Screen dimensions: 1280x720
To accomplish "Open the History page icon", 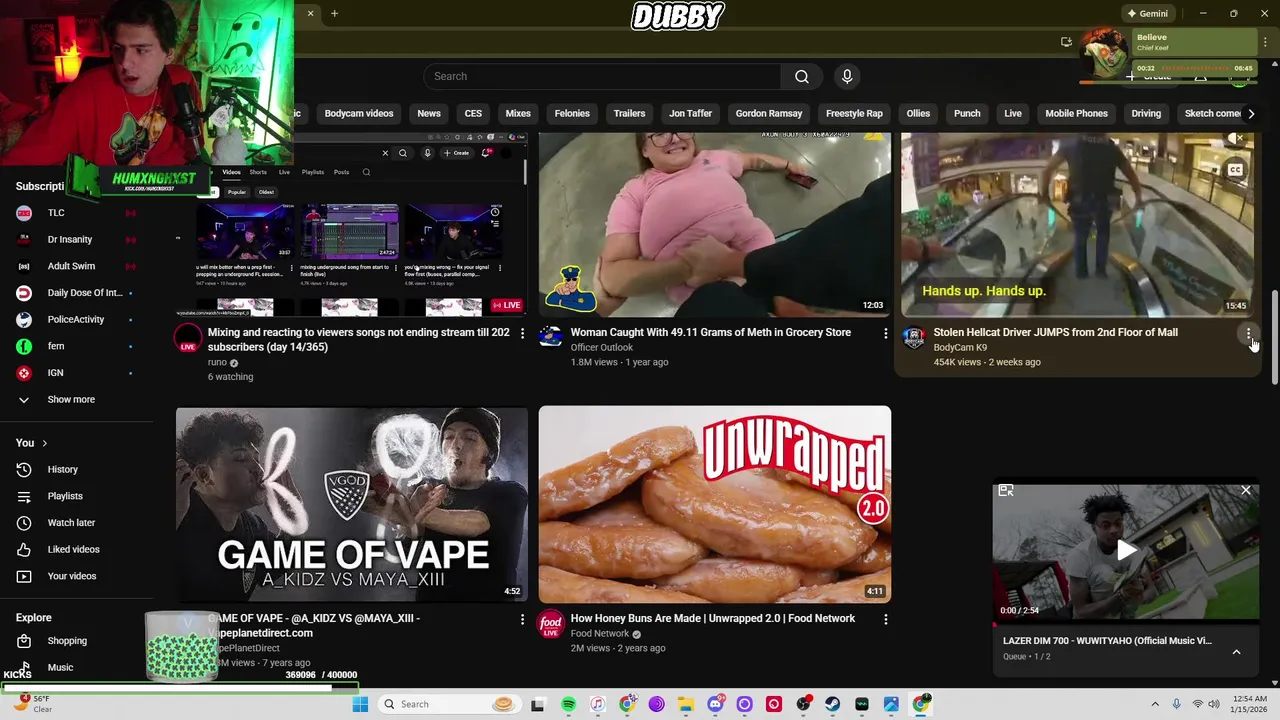I will click(24, 469).
